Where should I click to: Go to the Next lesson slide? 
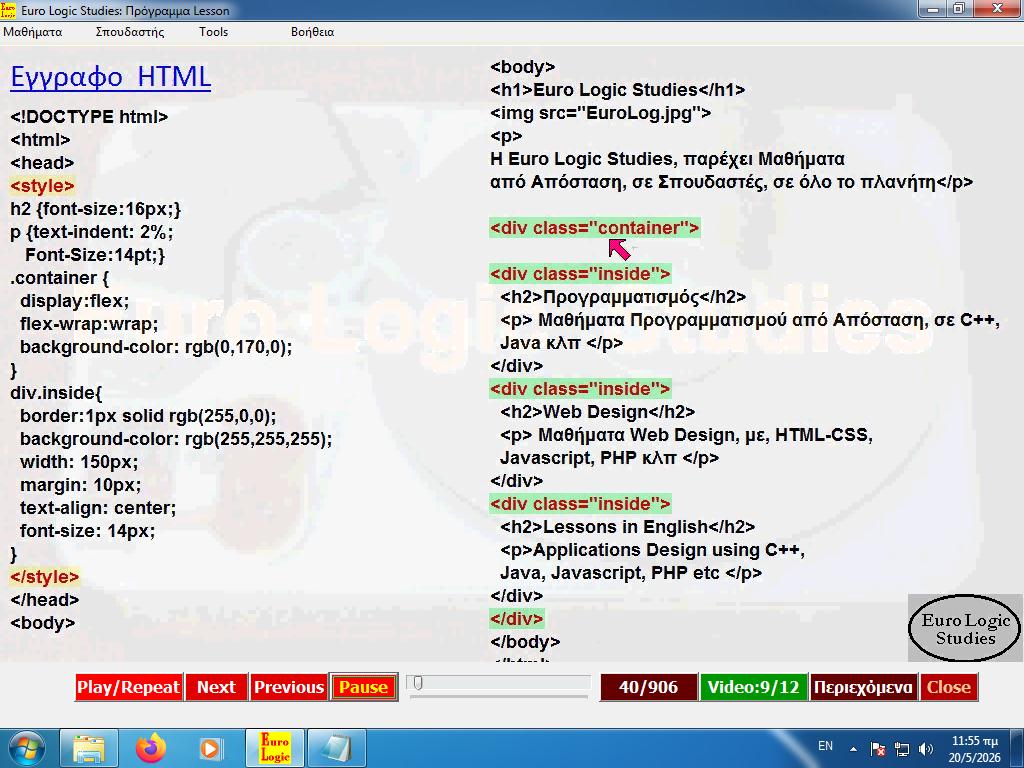(x=216, y=687)
